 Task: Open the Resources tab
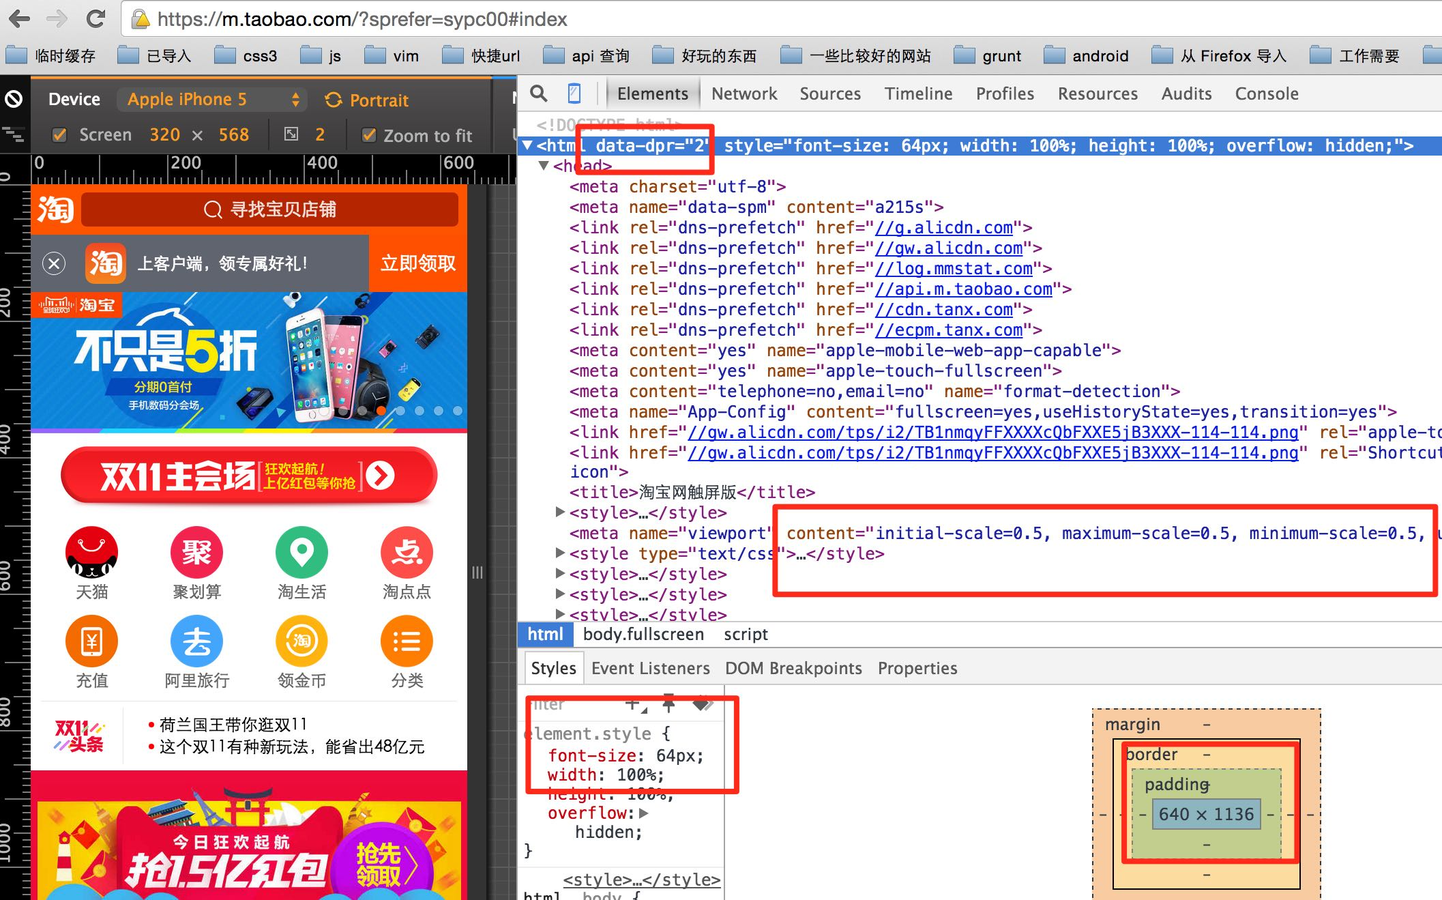[x=1098, y=93]
